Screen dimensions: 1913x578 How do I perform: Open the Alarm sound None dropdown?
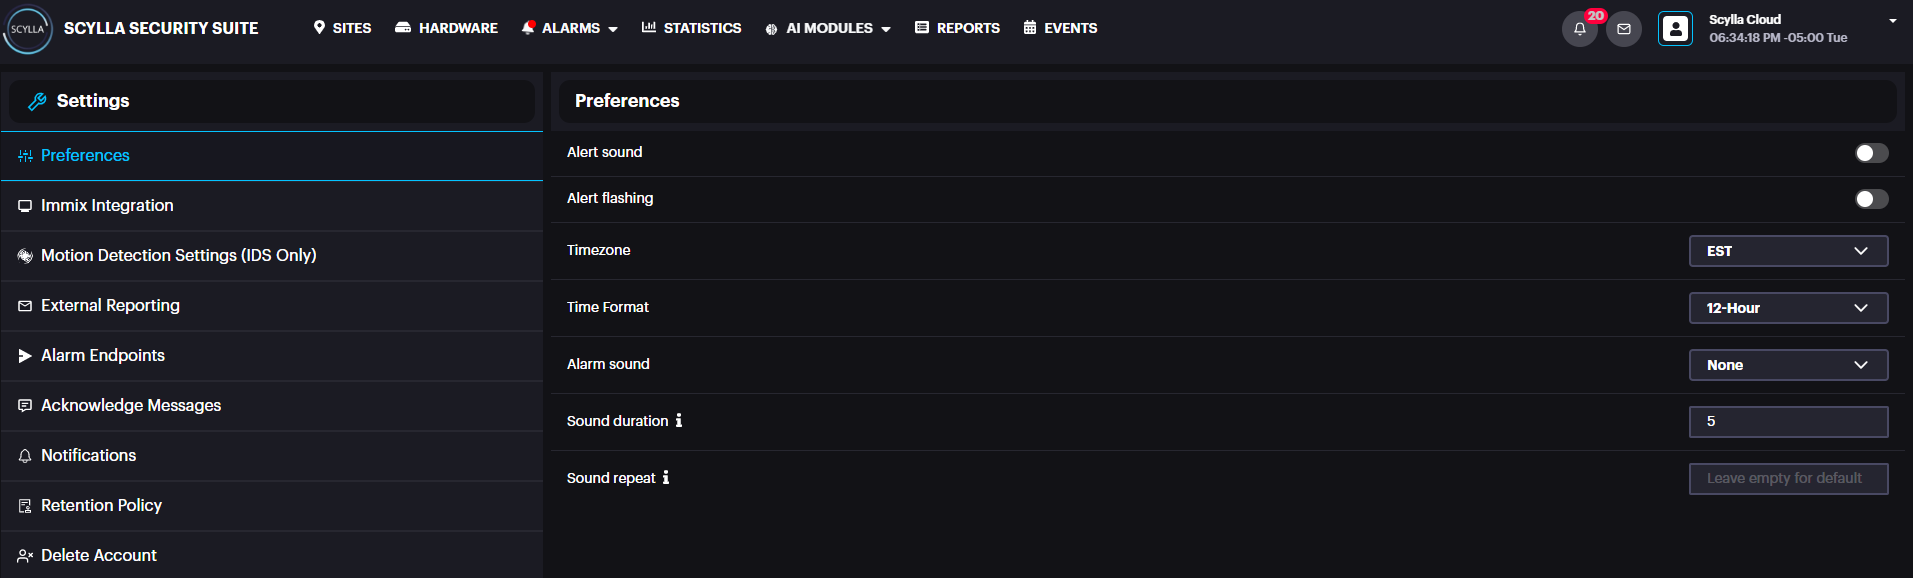[x=1788, y=365]
